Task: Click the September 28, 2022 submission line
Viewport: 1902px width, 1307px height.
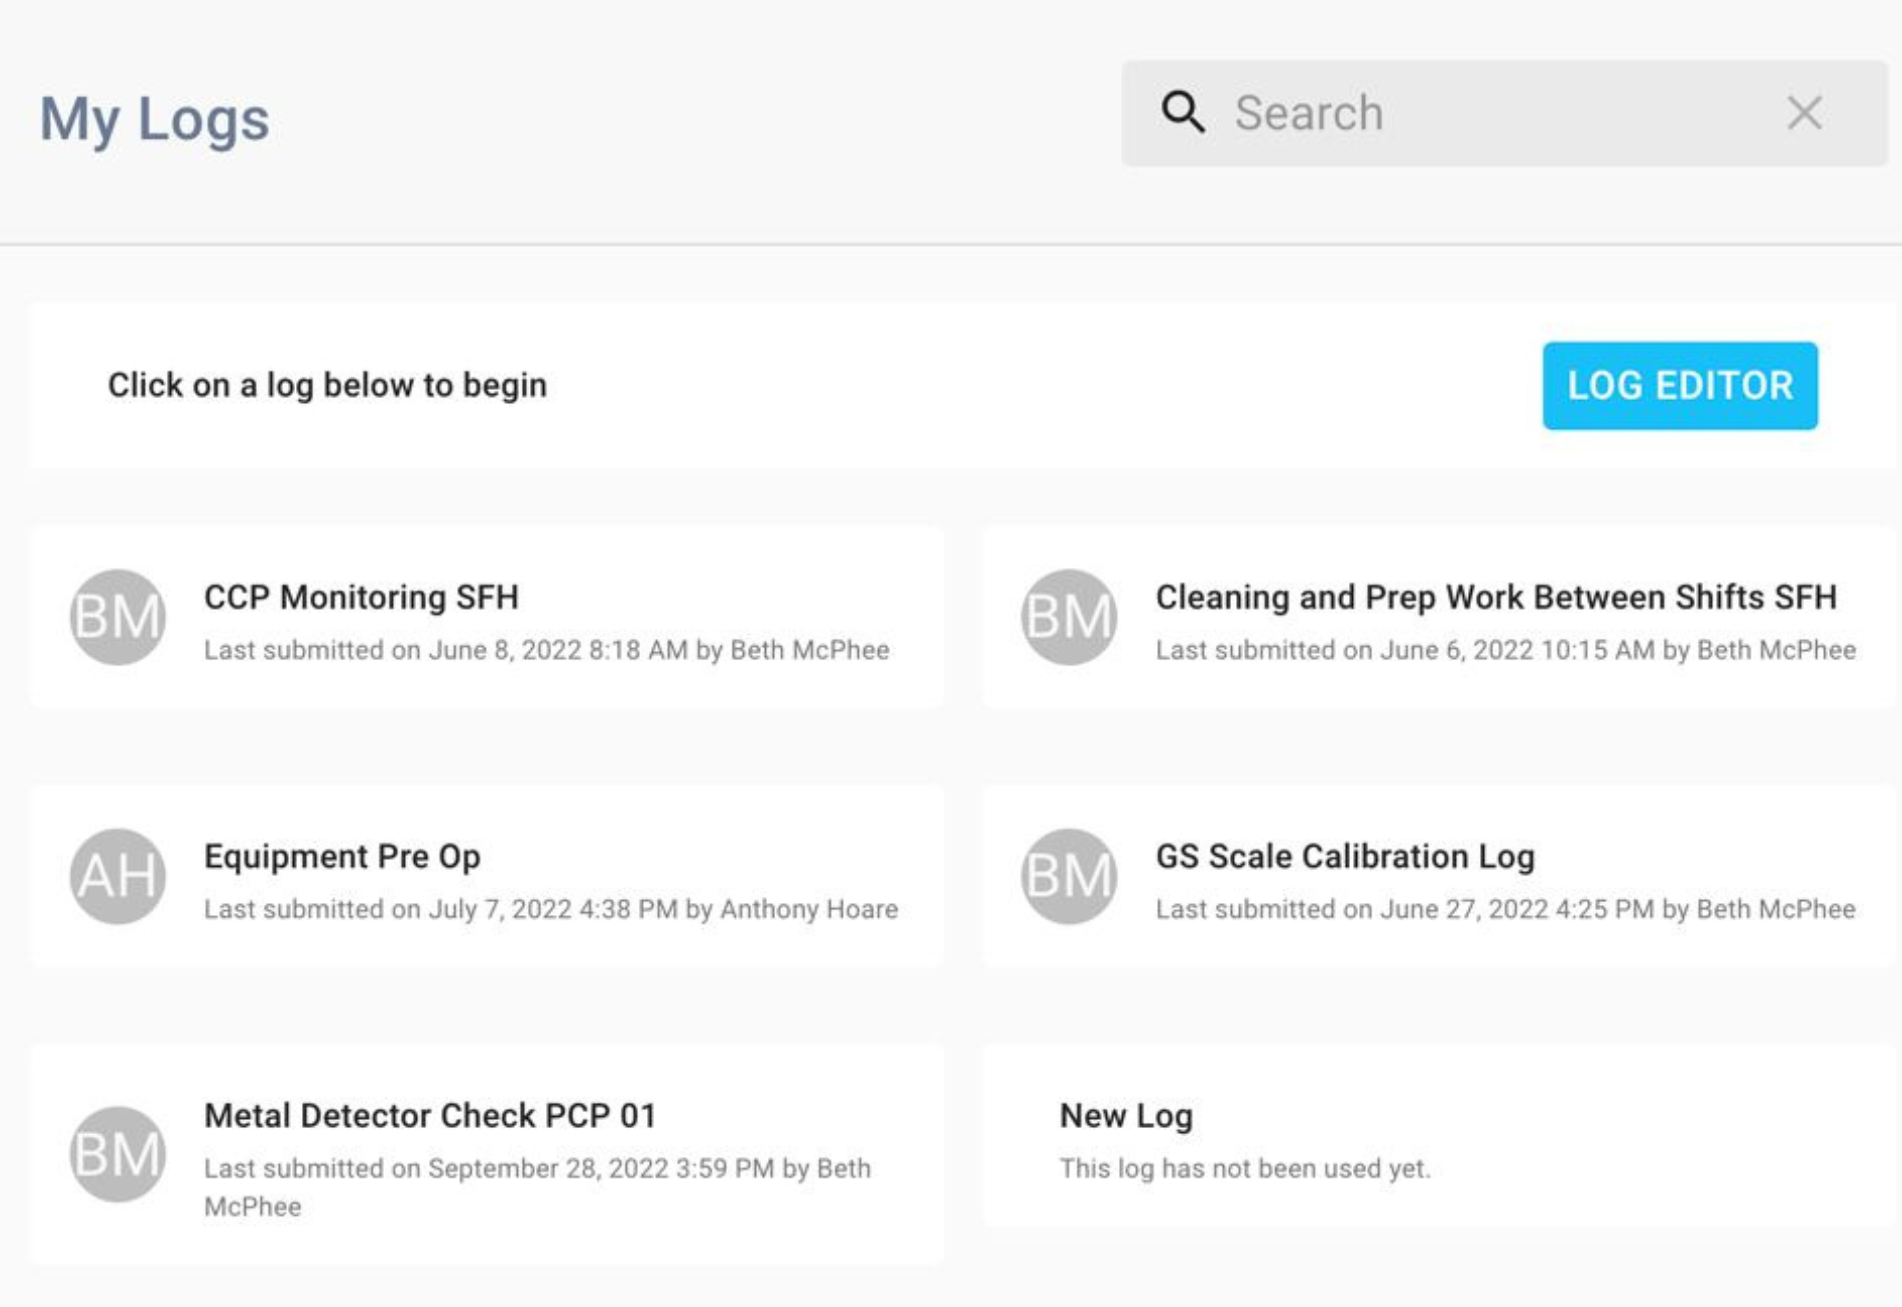Action: pos(536,1168)
